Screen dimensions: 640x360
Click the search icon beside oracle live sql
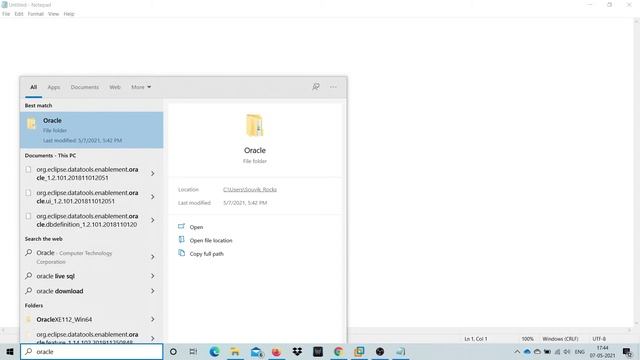tap(29, 276)
